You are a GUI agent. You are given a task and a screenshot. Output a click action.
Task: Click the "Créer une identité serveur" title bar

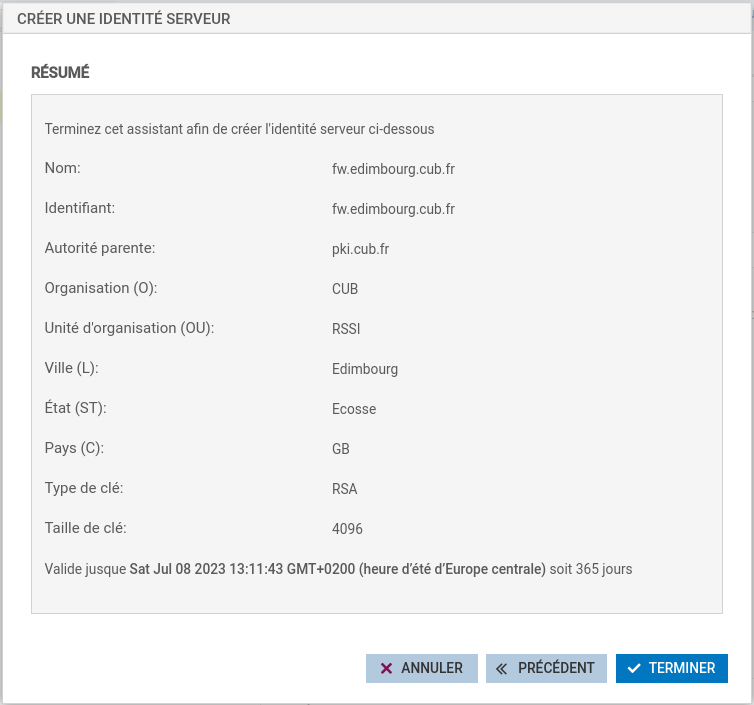(124, 19)
